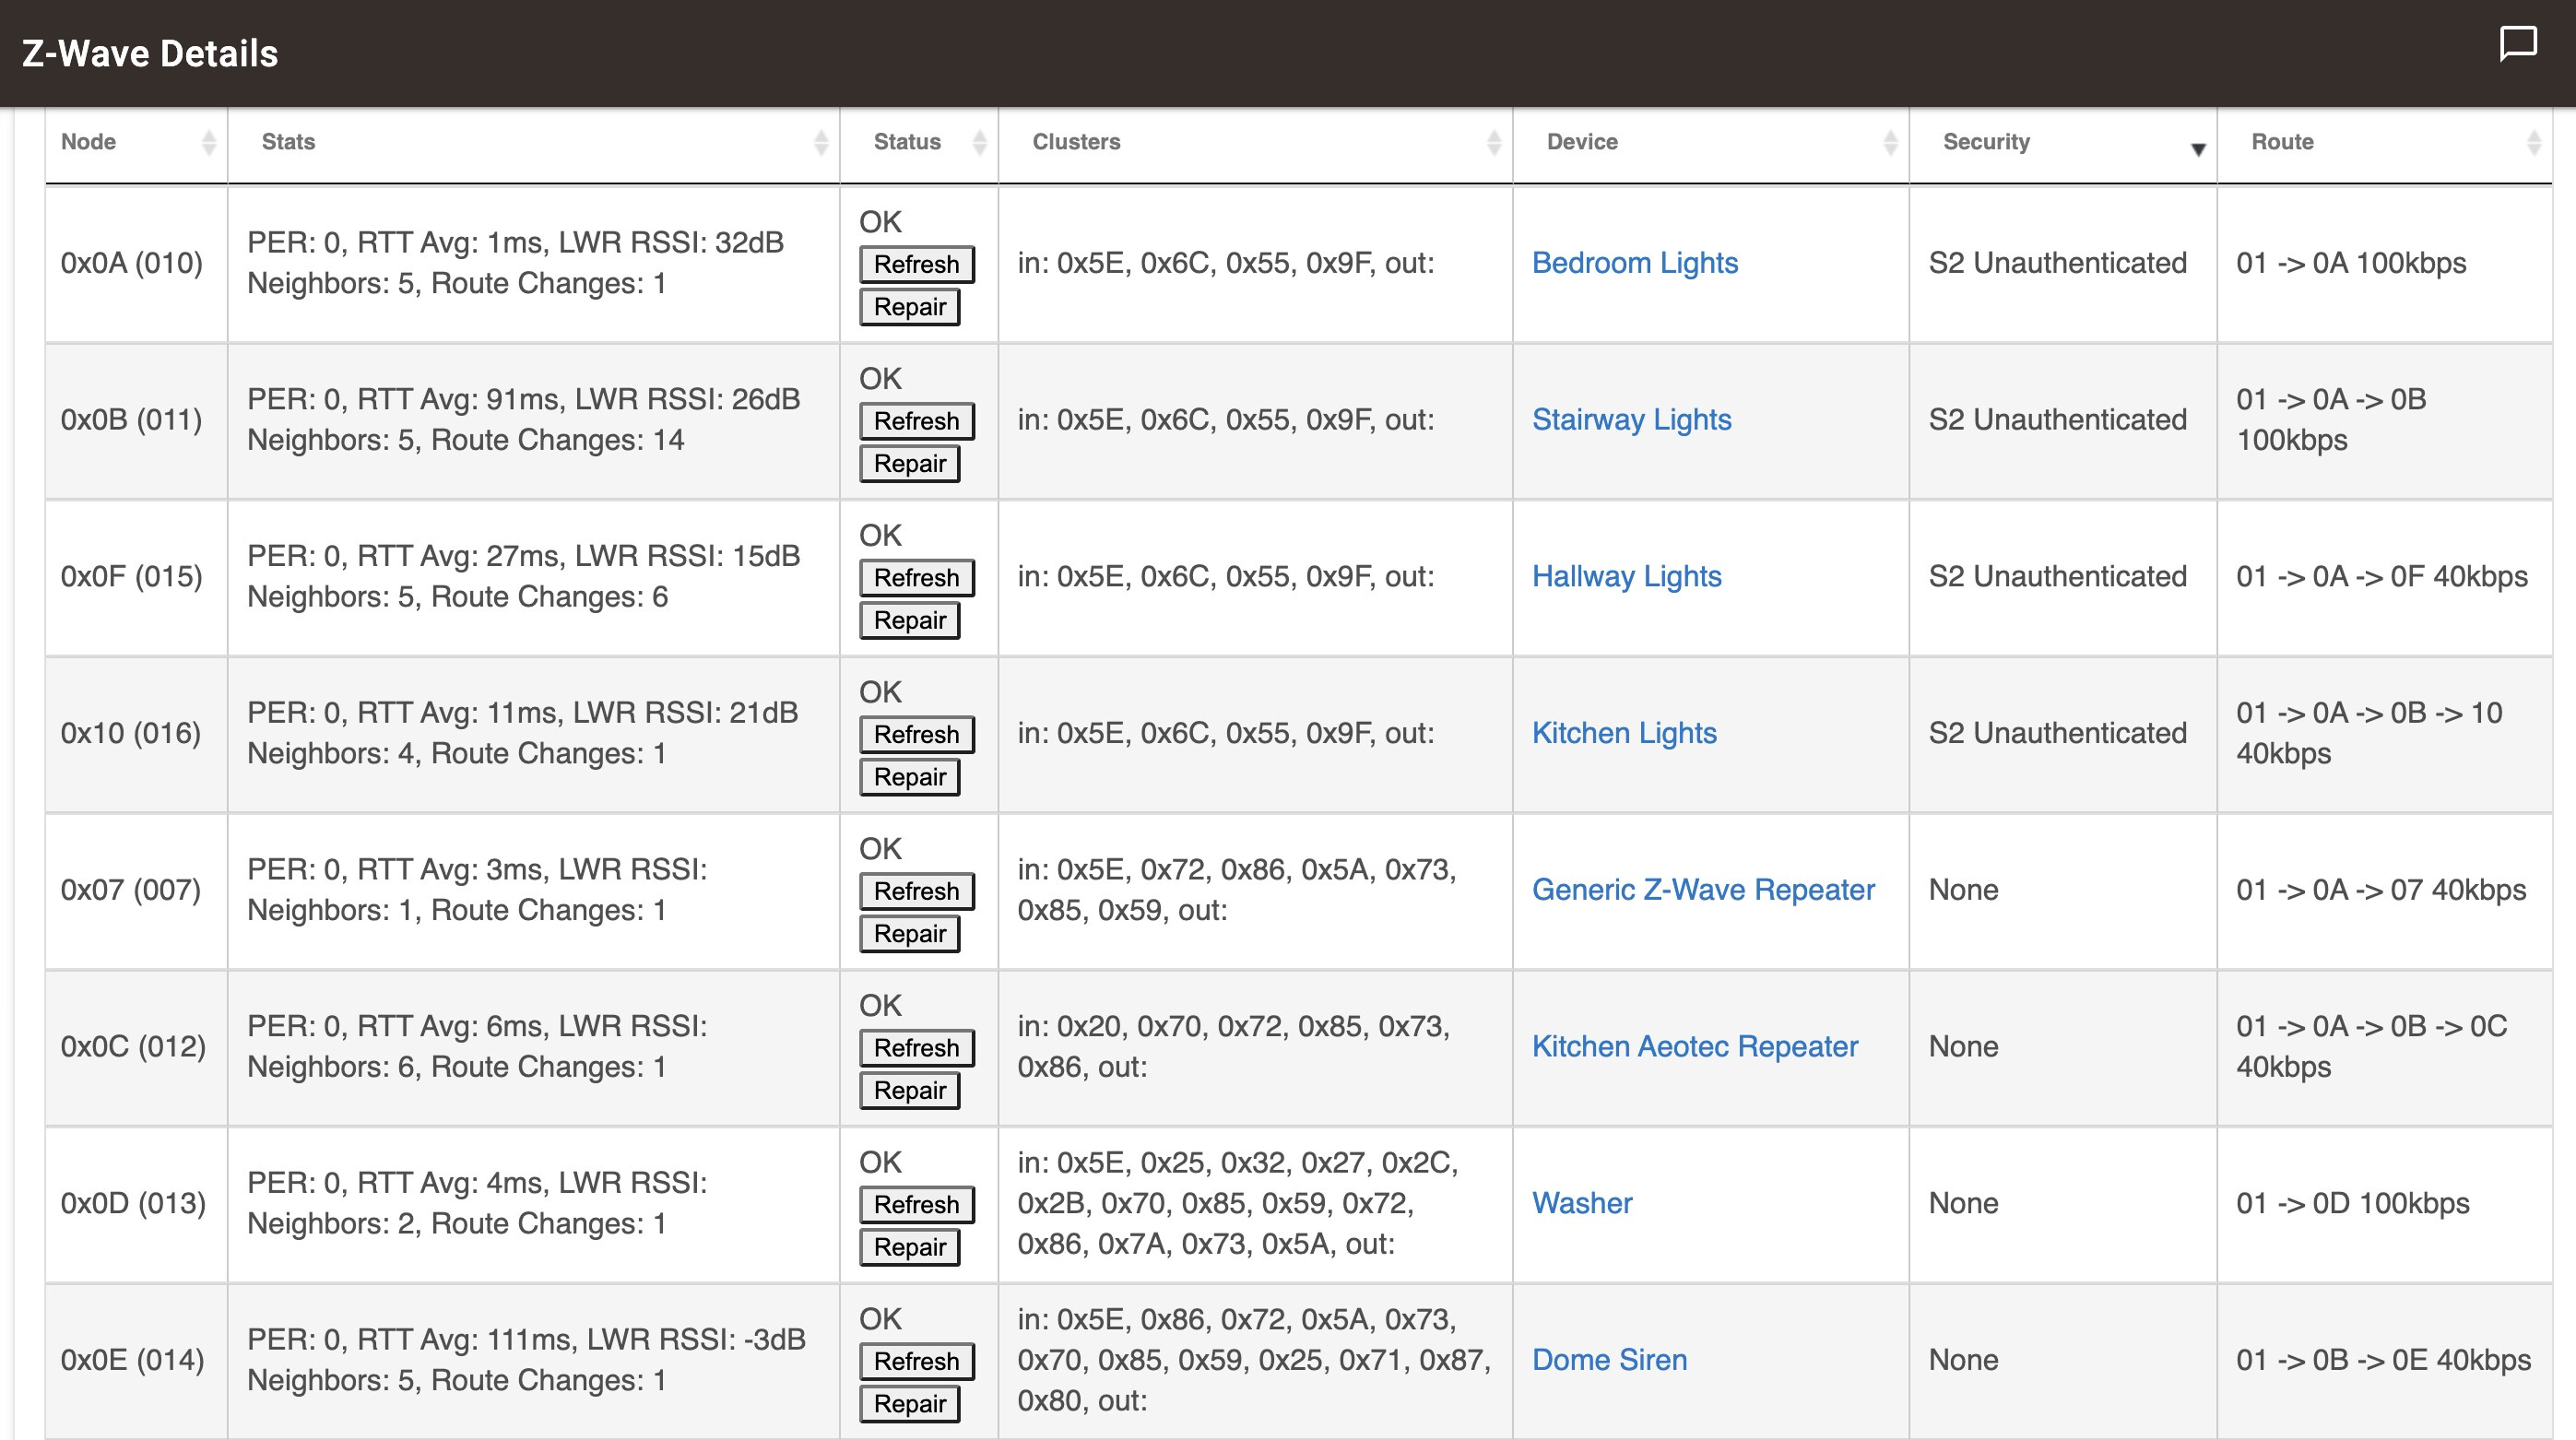This screenshot has width=2576, height=1440.
Task: Open the chat bubble icon in header
Action: [2518, 44]
